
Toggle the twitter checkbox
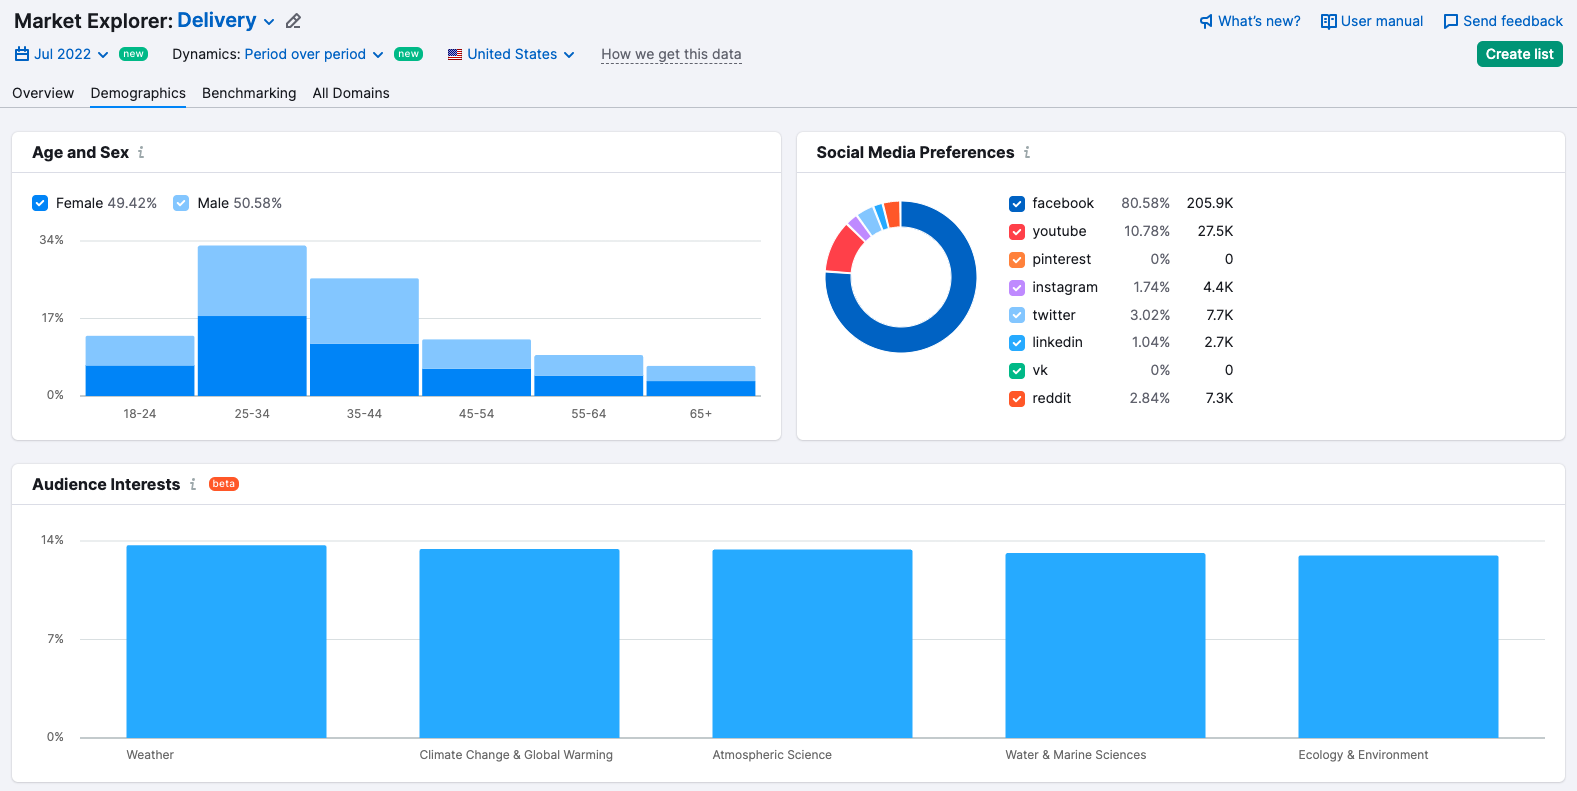point(1017,315)
